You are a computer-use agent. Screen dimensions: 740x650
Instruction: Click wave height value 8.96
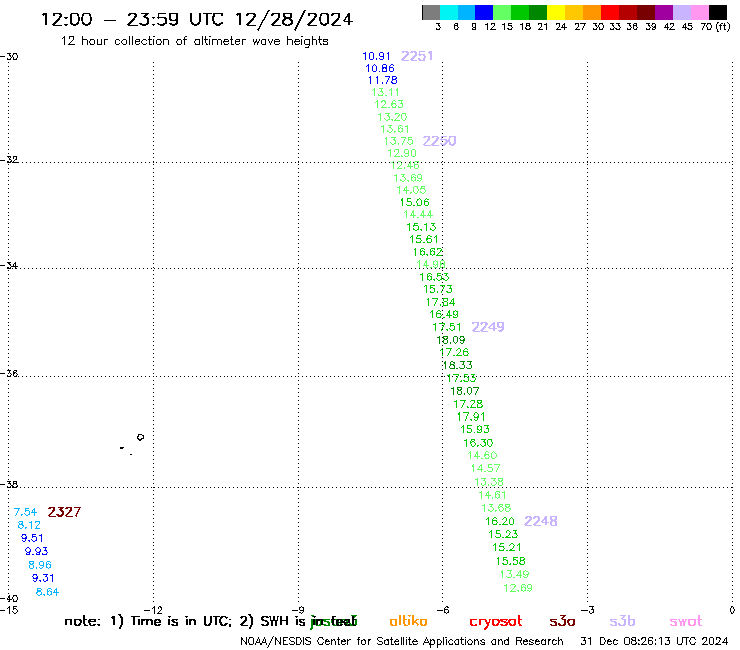click(x=40, y=565)
